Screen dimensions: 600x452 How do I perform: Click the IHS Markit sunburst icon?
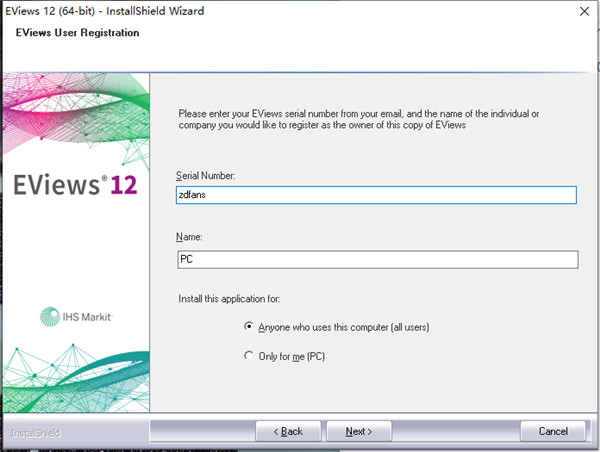(49, 317)
